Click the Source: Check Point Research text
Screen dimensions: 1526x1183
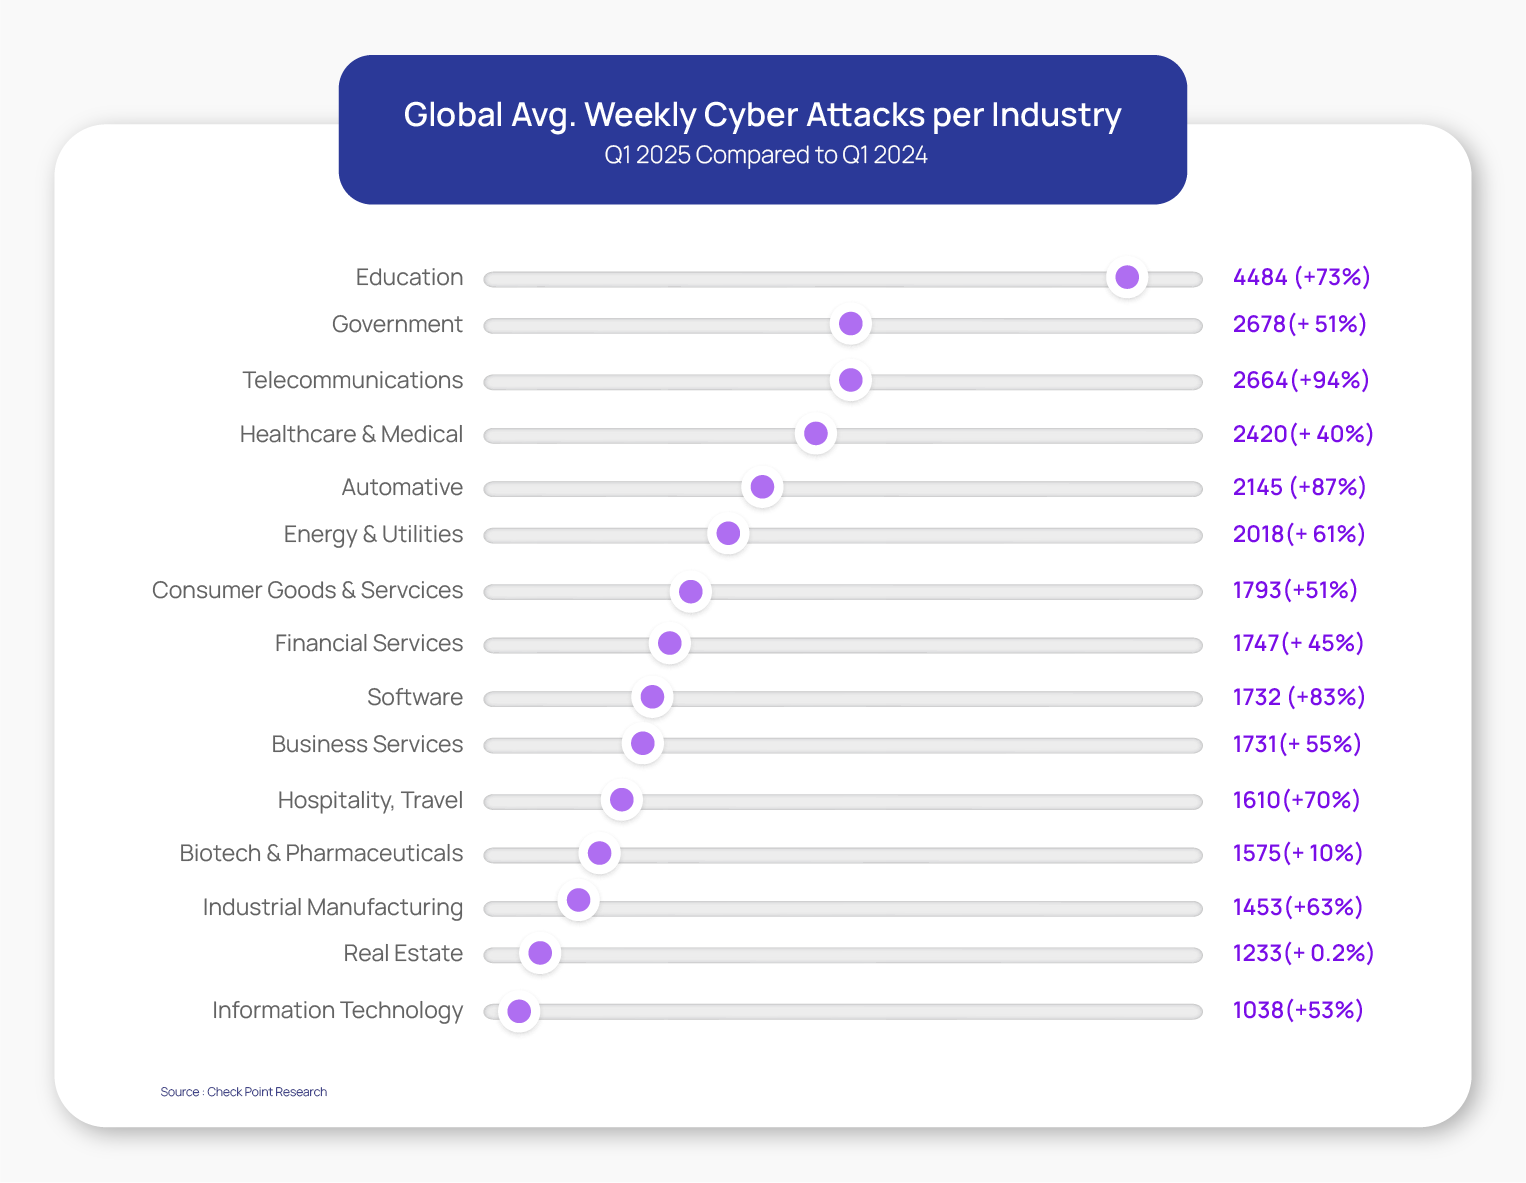pyautogui.click(x=244, y=1092)
